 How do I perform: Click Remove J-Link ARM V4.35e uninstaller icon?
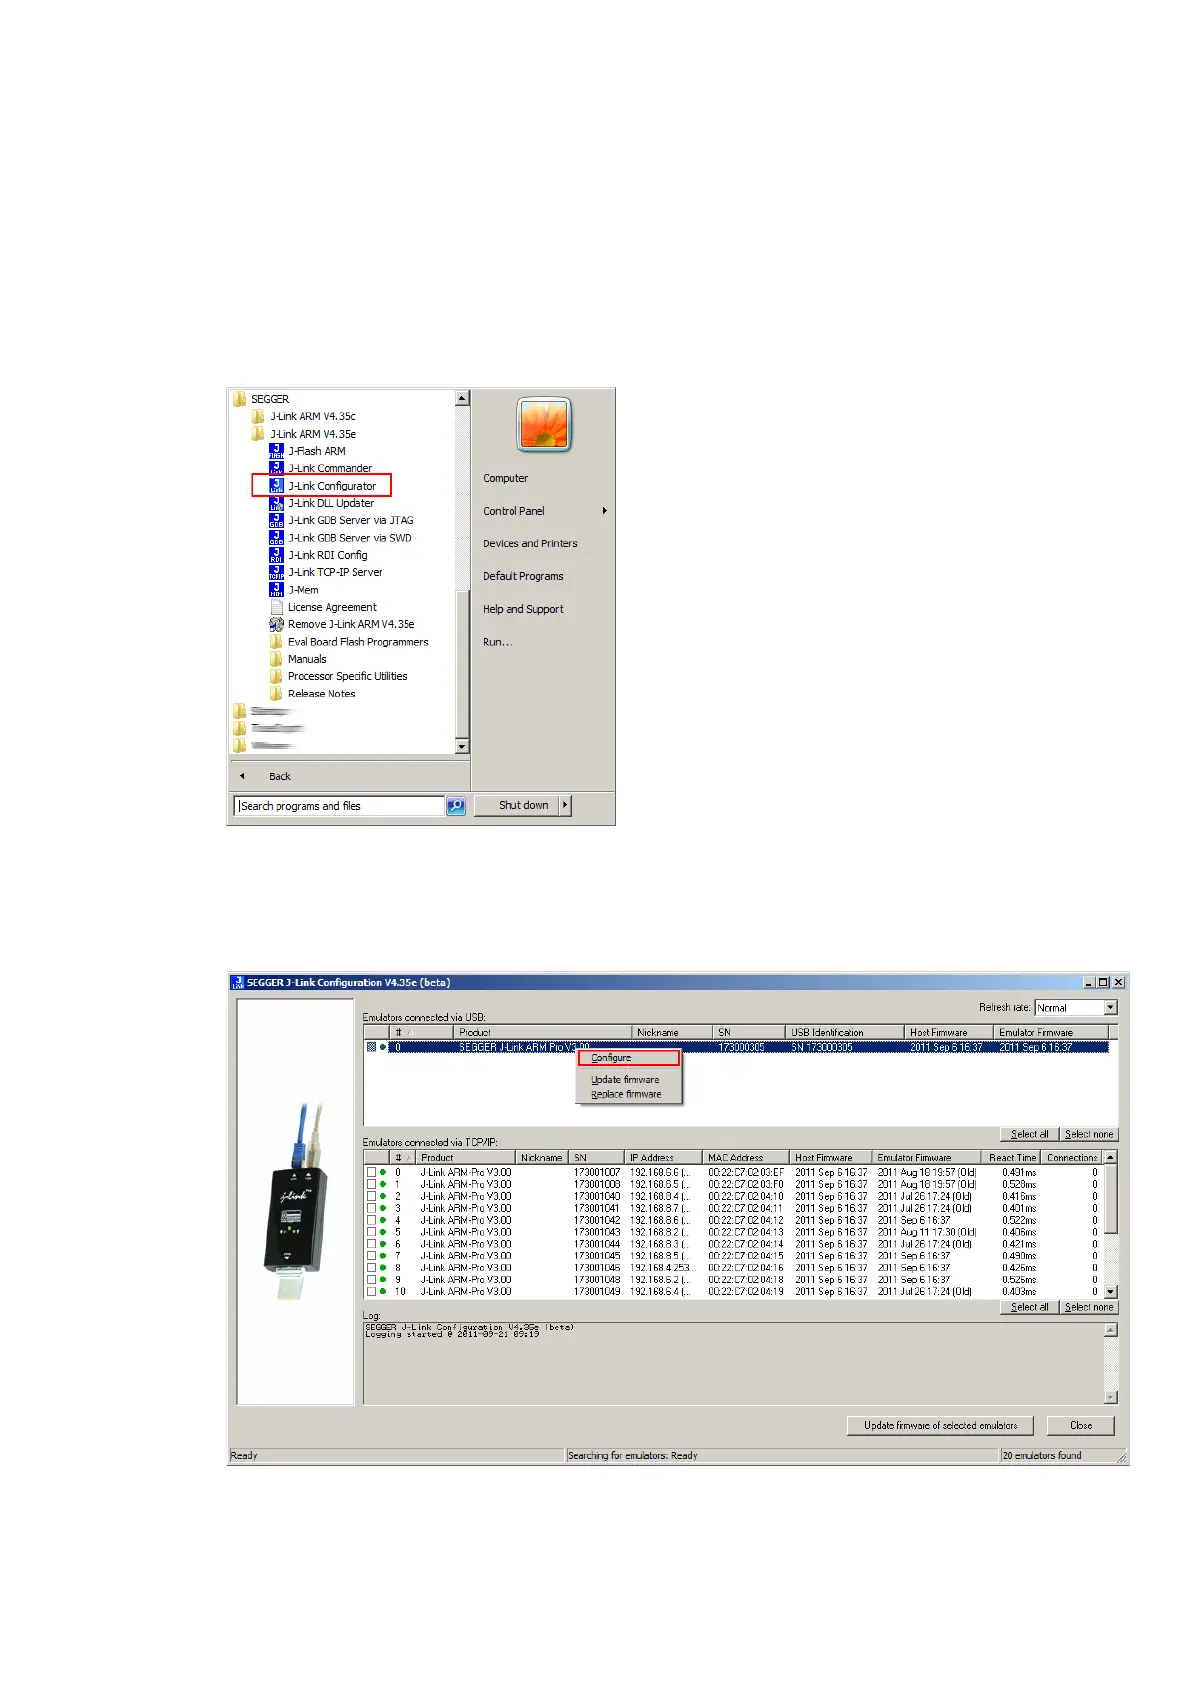pos(276,624)
